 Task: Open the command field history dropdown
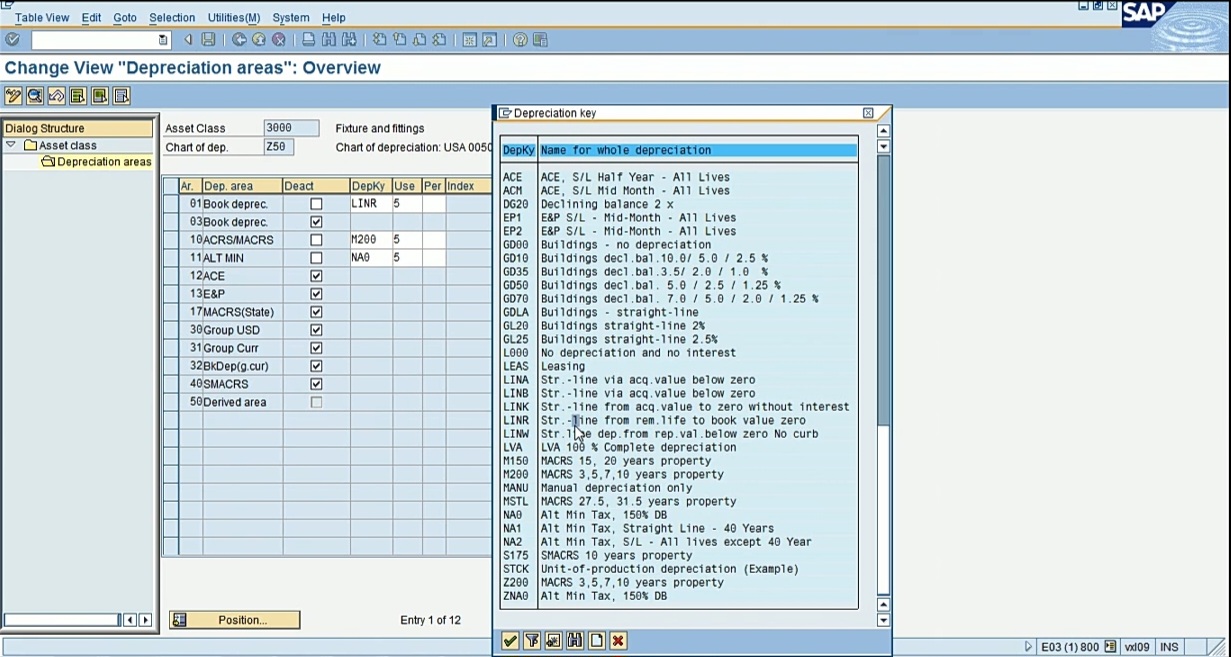pyautogui.click(x=163, y=40)
